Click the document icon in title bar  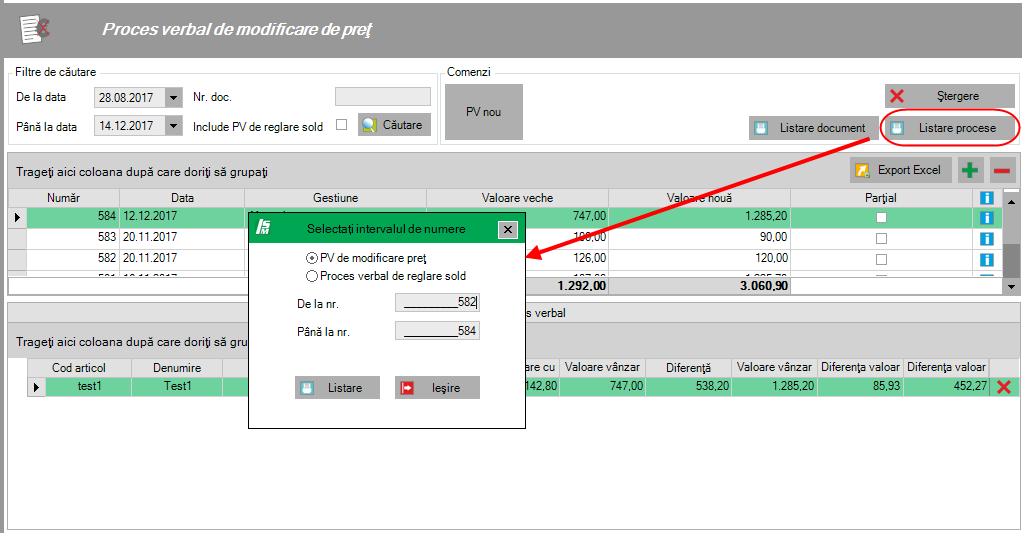tap(35, 29)
